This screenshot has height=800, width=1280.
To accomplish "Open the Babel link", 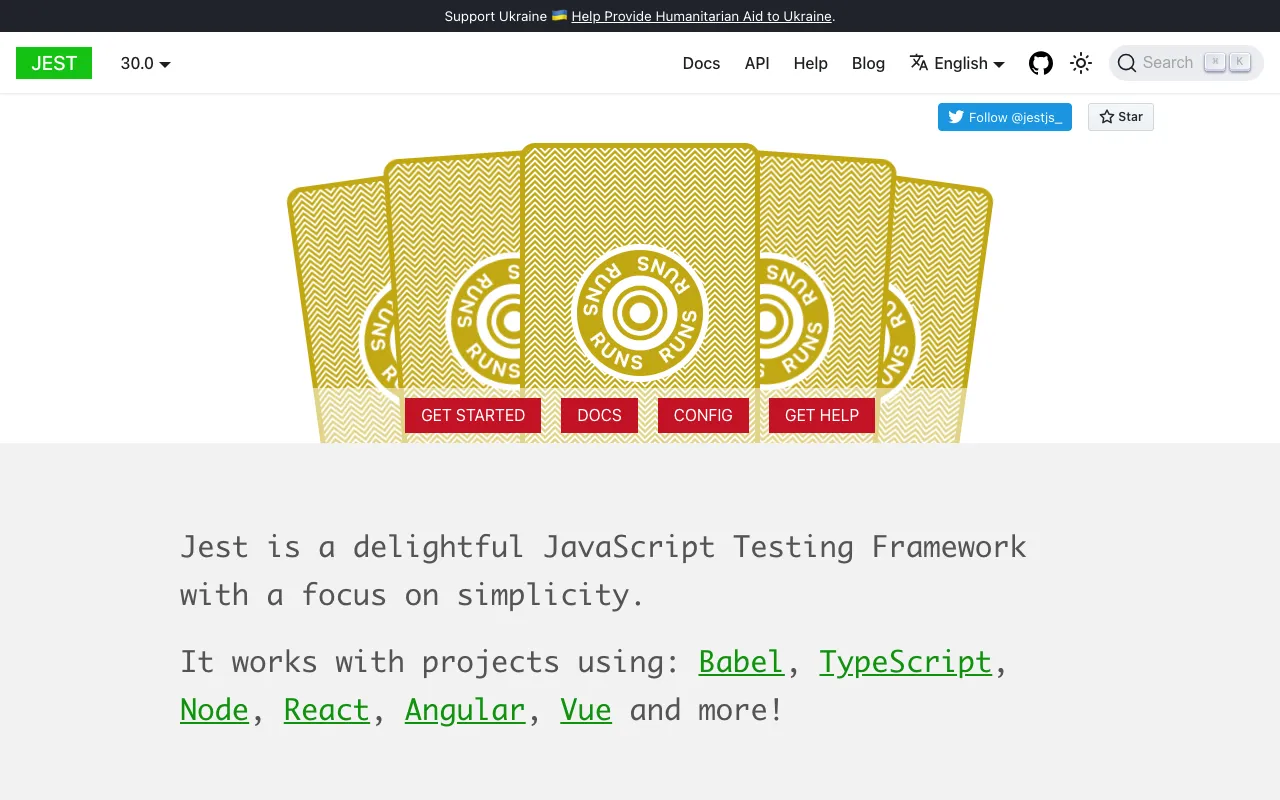I will click(x=740, y=662).
